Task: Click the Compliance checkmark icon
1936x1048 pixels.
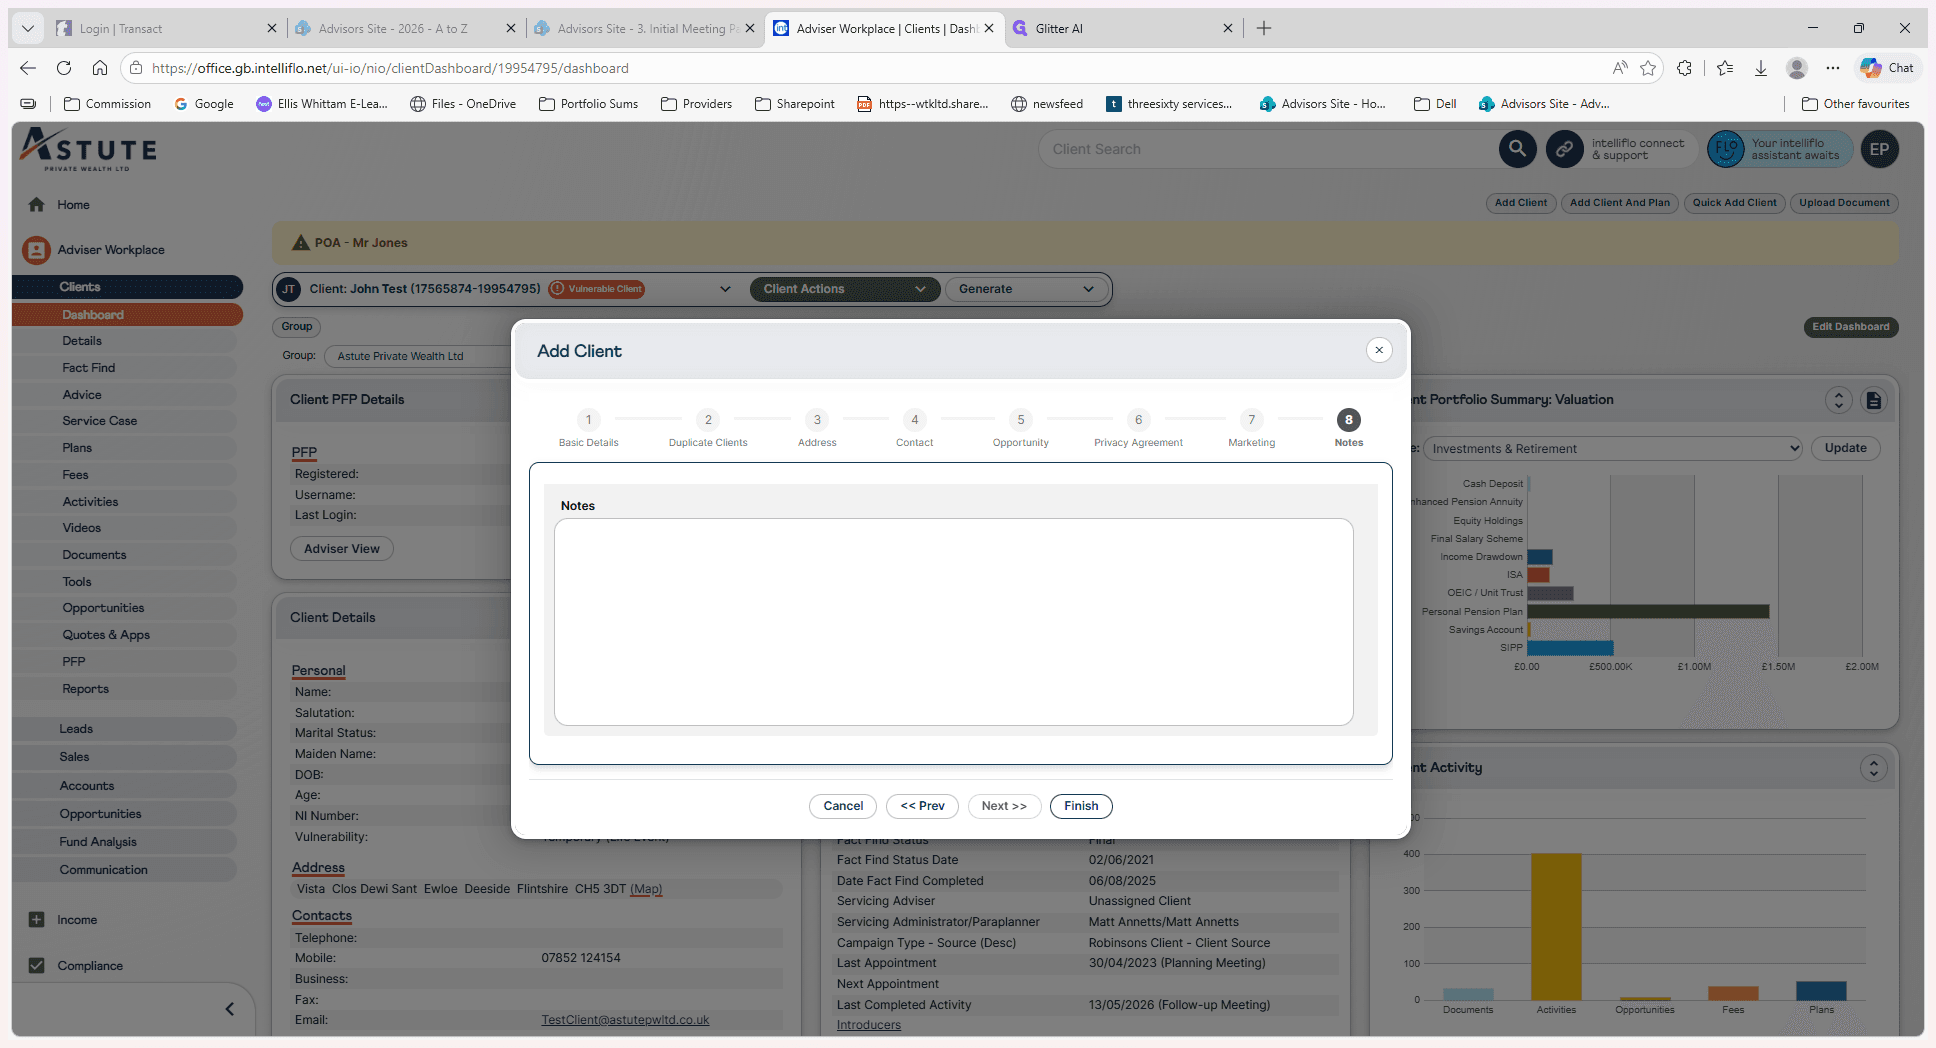Action: point(37,965)
